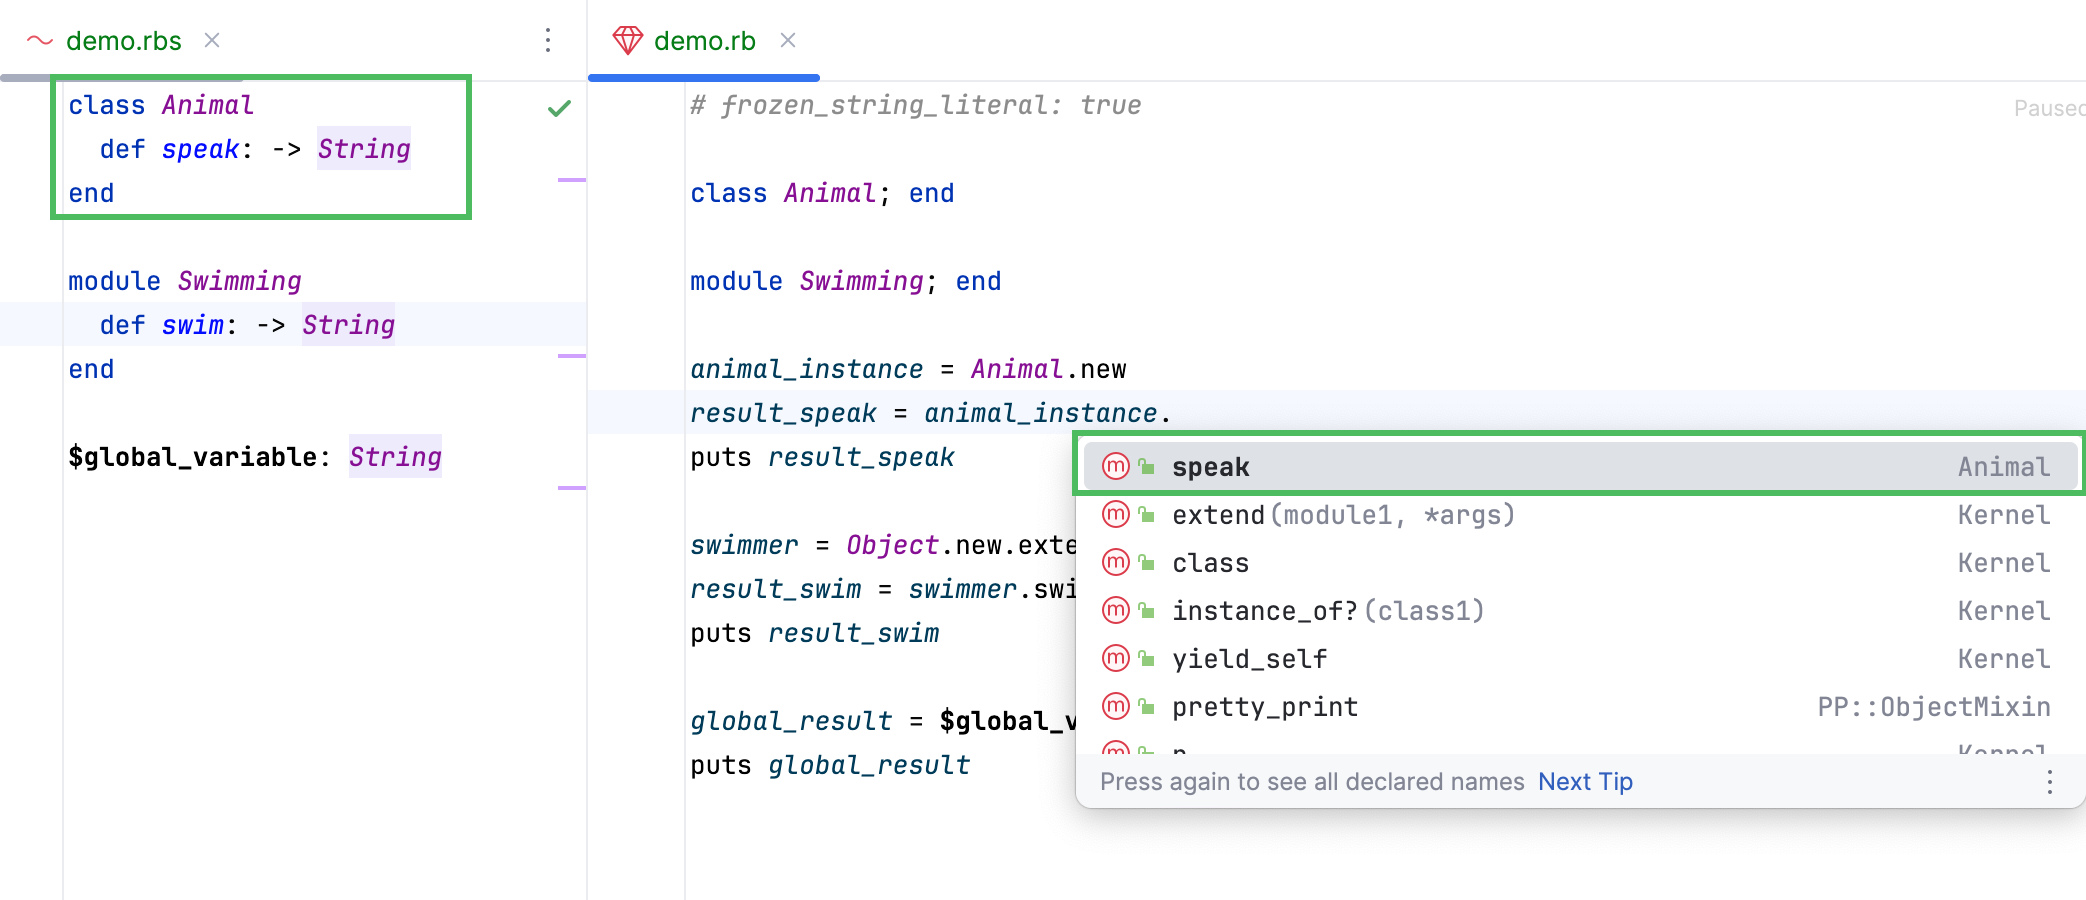Pick the instance_of?(class1) completion item
2086x900 pixels.
(x=1327, y=611)
